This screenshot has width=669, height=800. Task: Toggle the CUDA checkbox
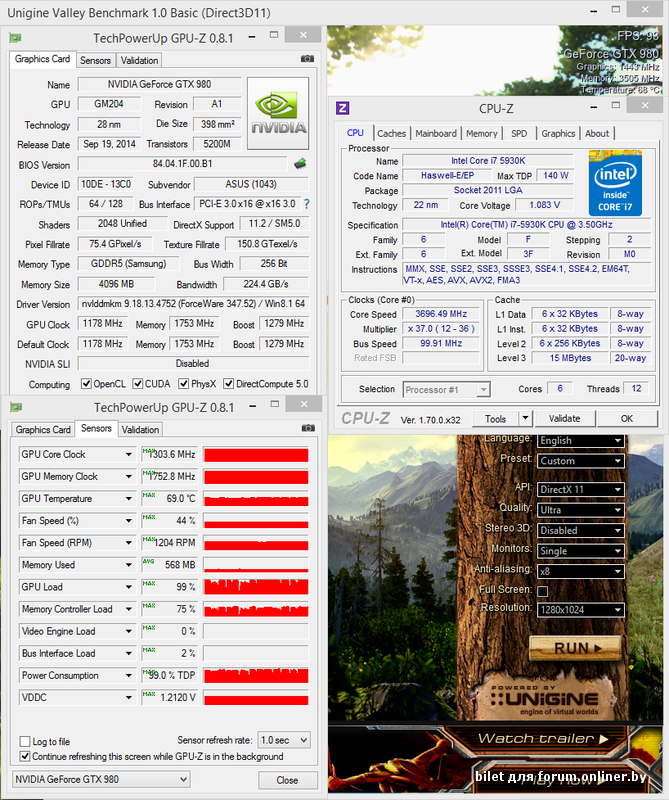pyautogui.click(x=138, y=384)
